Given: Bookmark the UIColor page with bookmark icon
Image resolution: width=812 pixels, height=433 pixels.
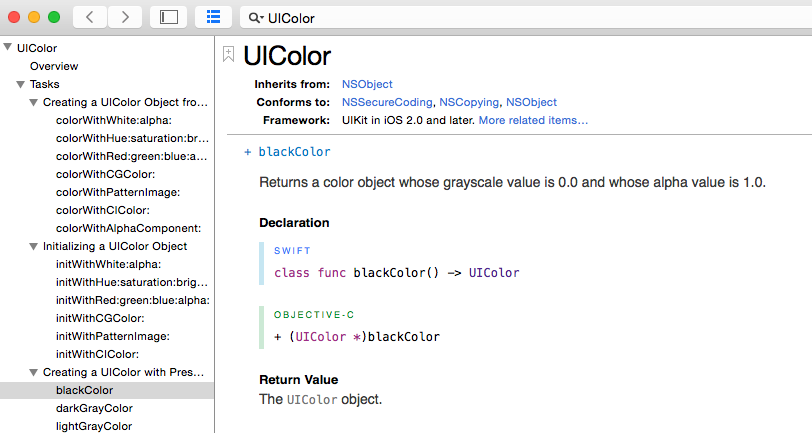Looking at the screenshot, I should click(x=228, y=54).
